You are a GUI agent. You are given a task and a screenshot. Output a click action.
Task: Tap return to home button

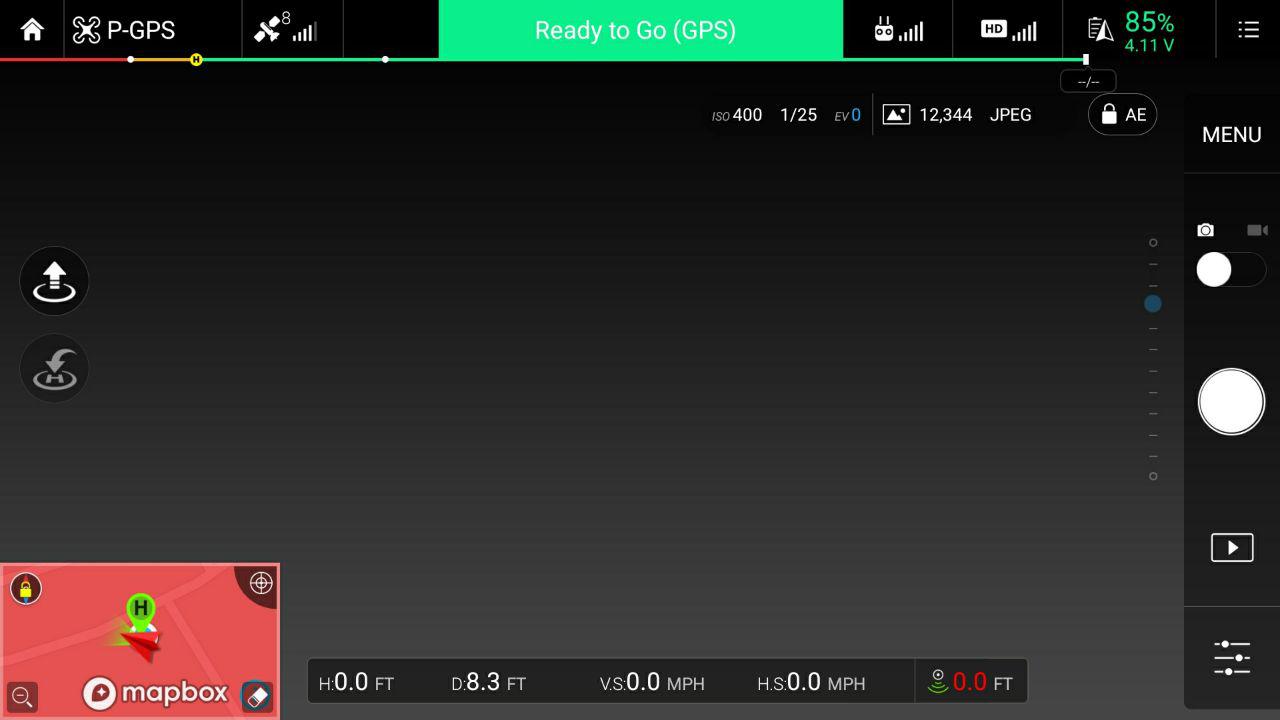[54, 368]
